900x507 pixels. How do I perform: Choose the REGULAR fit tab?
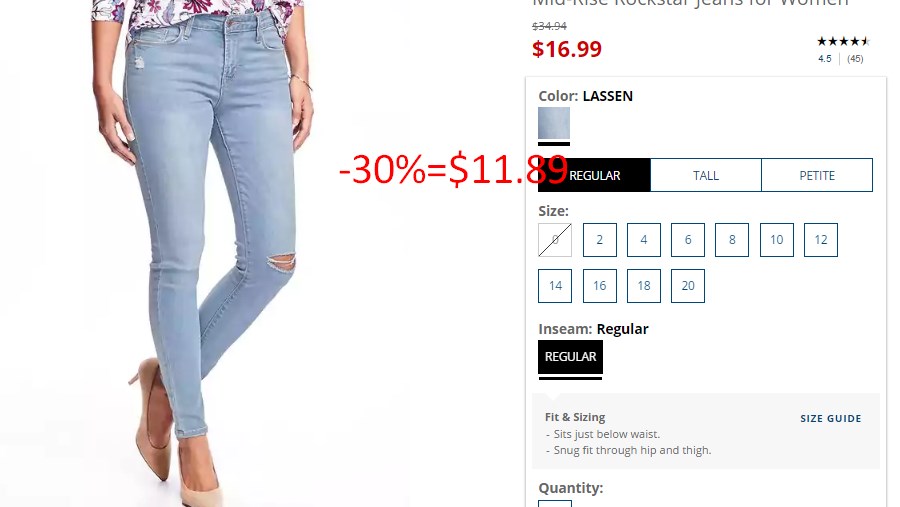click(x=594, y=175)
